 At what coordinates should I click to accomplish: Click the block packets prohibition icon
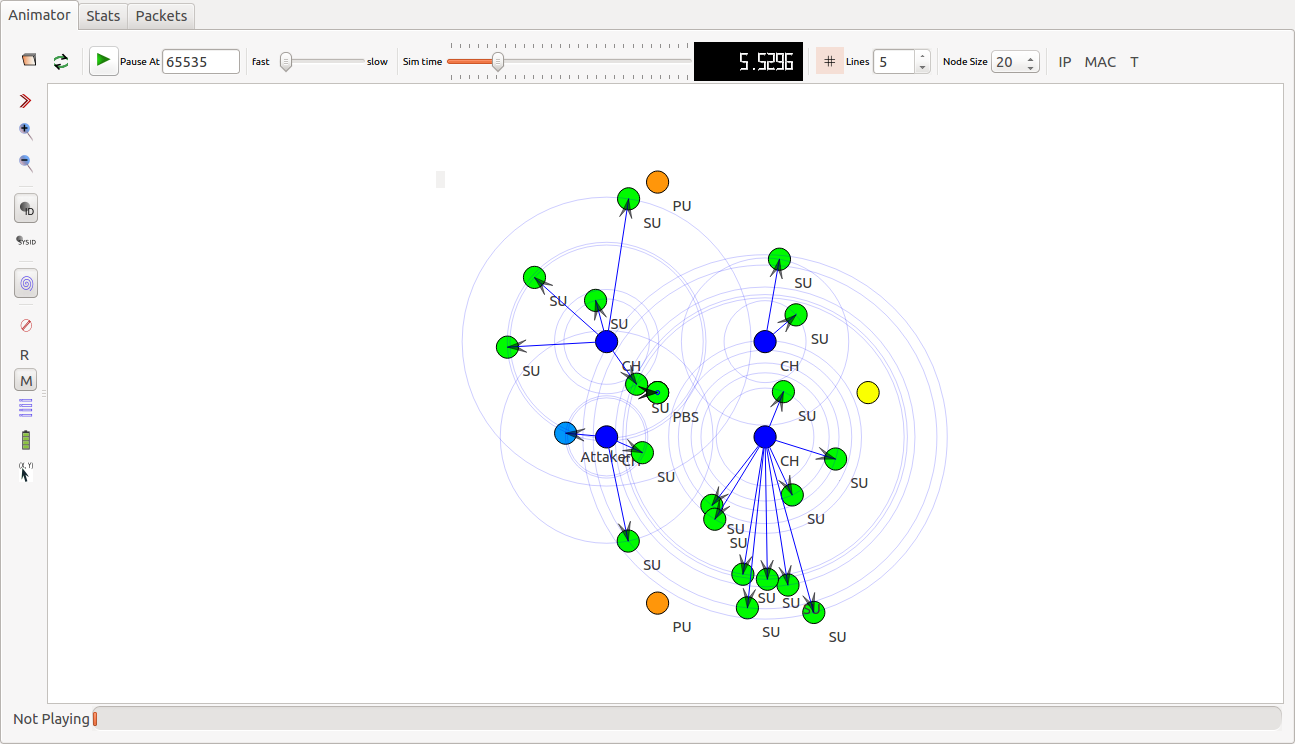25,325
